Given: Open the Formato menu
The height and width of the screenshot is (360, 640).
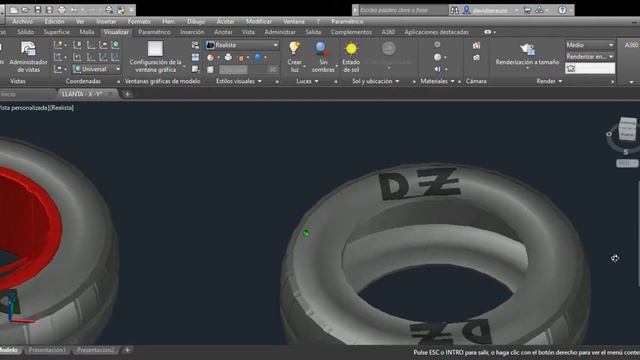Looking at the screenshot, I should pos(139,21).
